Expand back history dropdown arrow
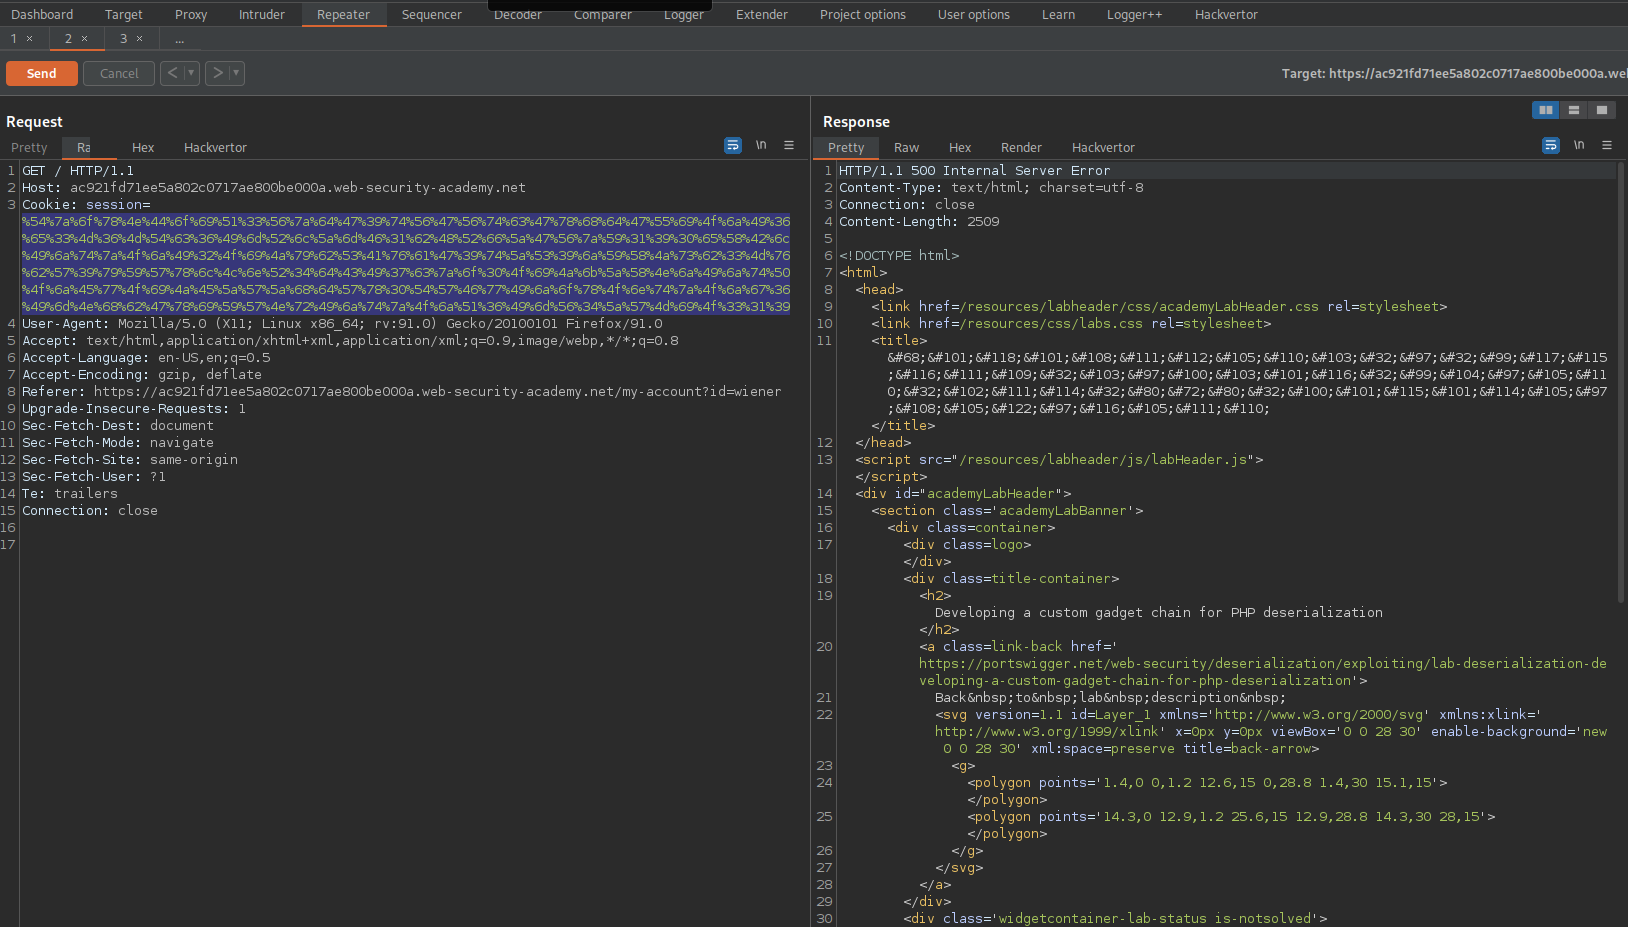The image size is (1628, 927). (x=191, y=73)
